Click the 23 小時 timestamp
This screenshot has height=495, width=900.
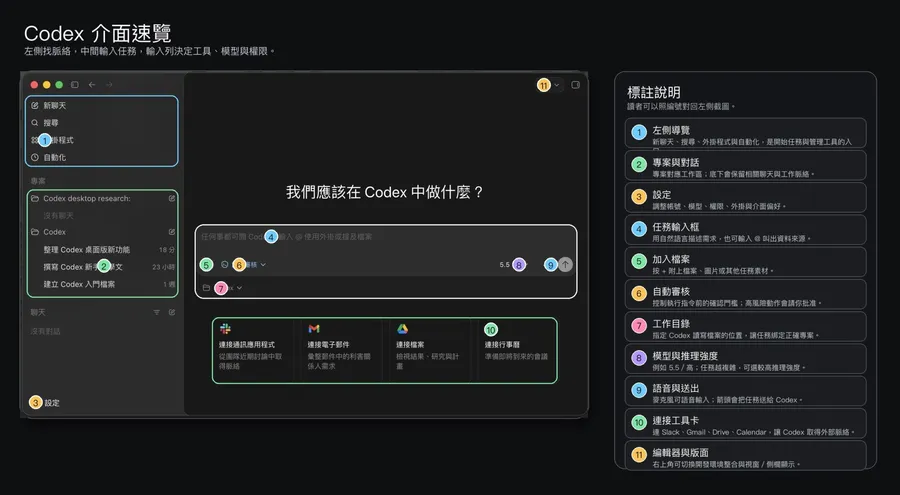164,267
